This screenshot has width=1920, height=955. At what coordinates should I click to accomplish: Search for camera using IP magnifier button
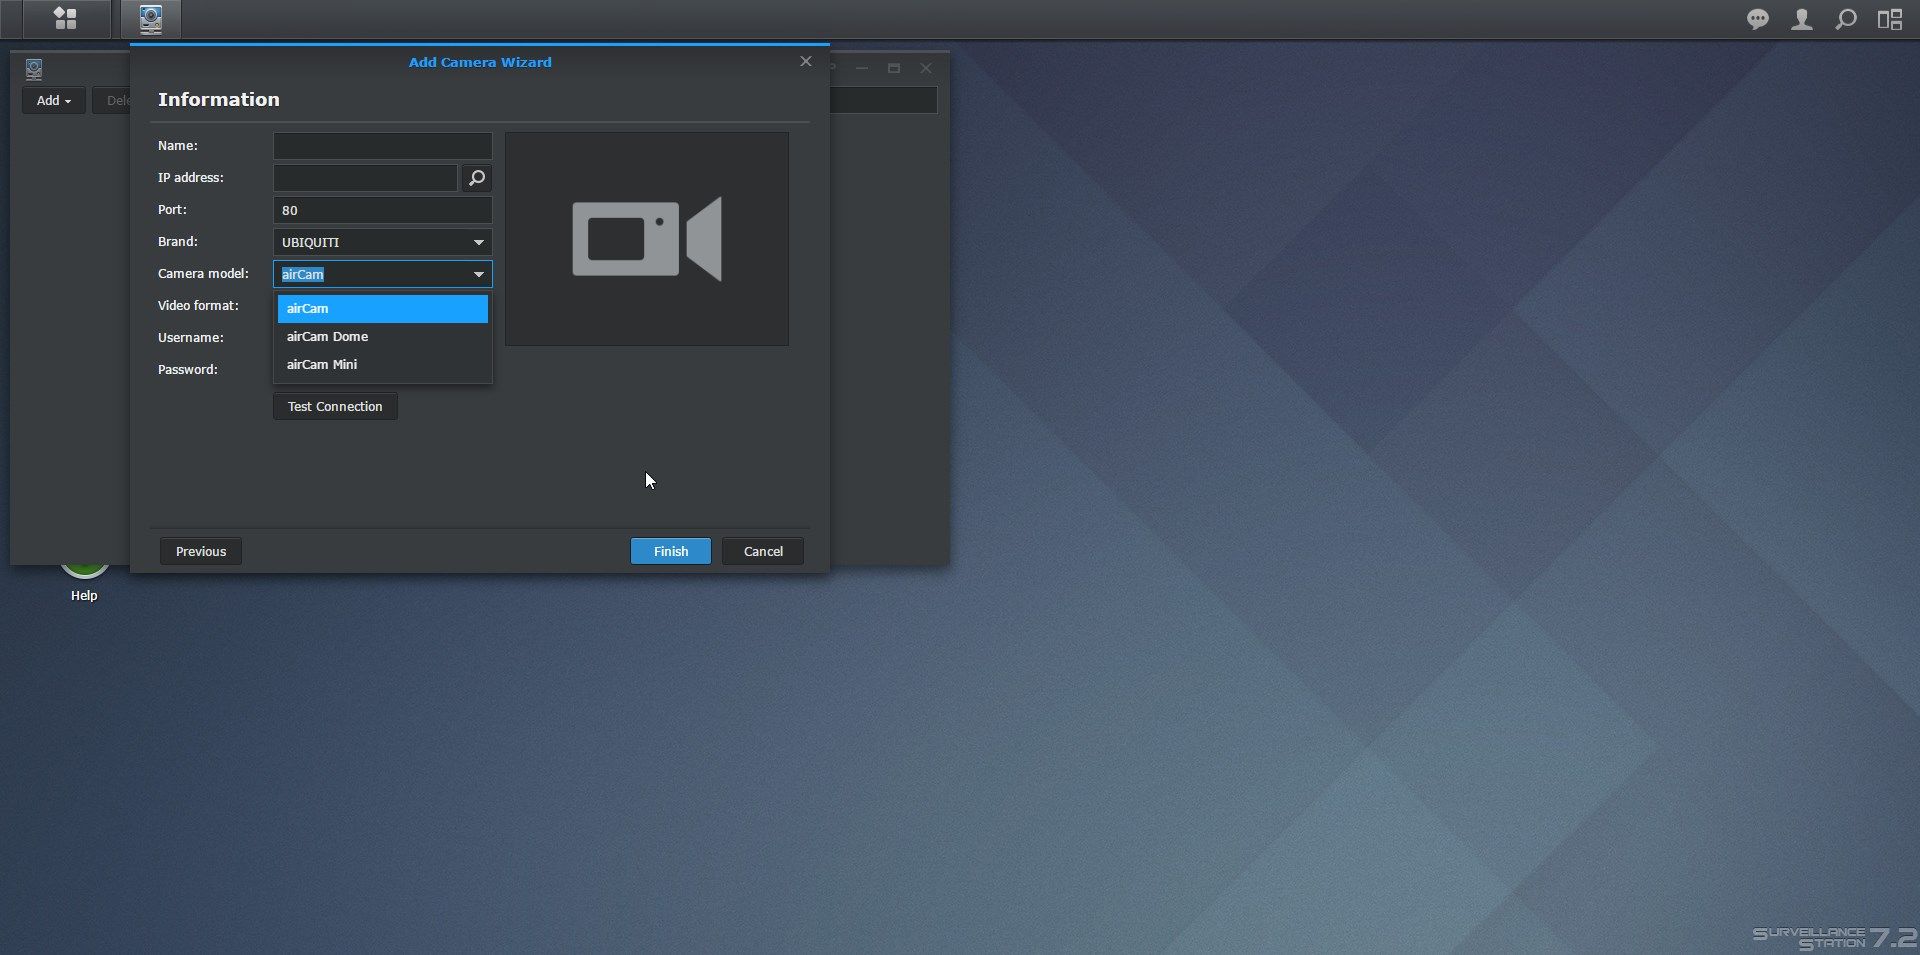(477, 178)
